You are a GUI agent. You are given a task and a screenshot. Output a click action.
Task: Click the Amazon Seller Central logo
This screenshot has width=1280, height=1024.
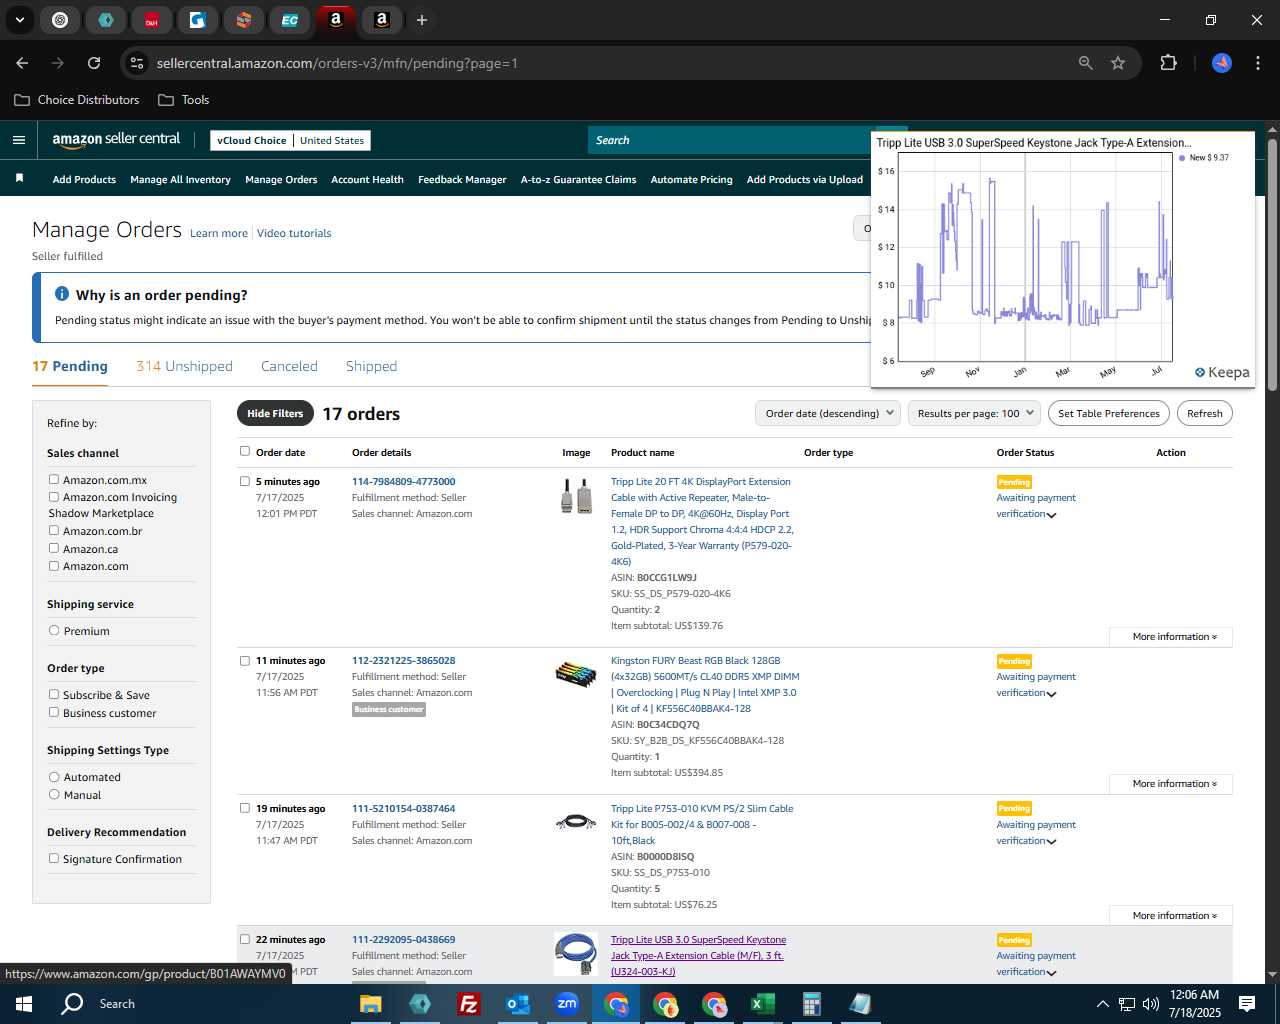click(x=116, y=140)
